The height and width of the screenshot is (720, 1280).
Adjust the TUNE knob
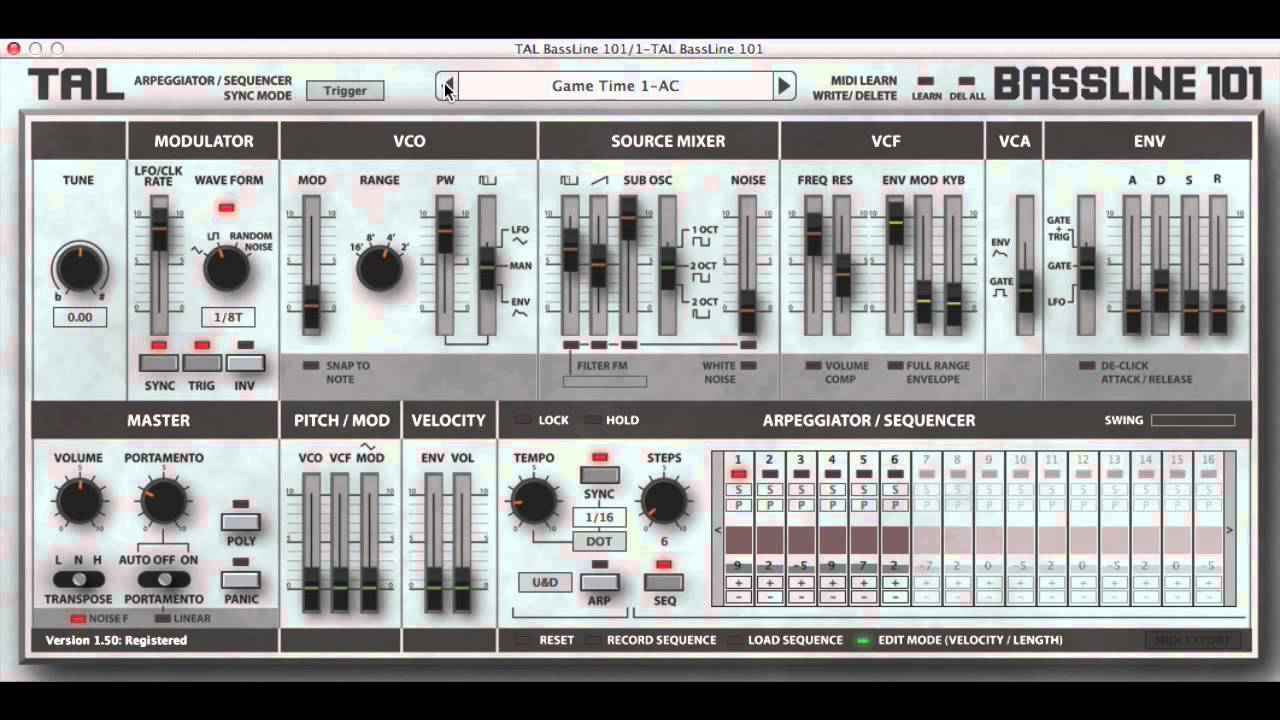80,267
